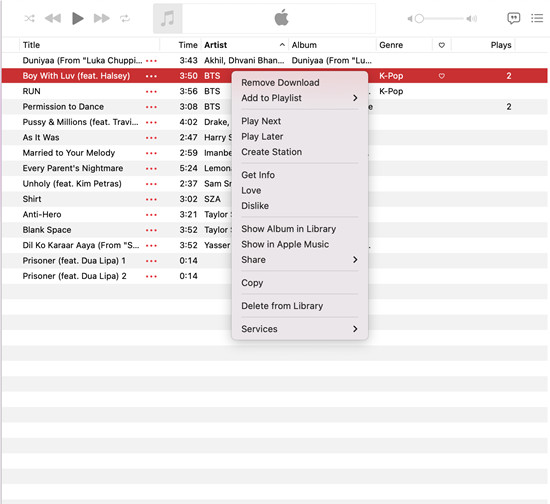Select Prisoner (feat. Dua Lipa) 2 row
Screen dimensions: 550x504
(x=274, y=276)
